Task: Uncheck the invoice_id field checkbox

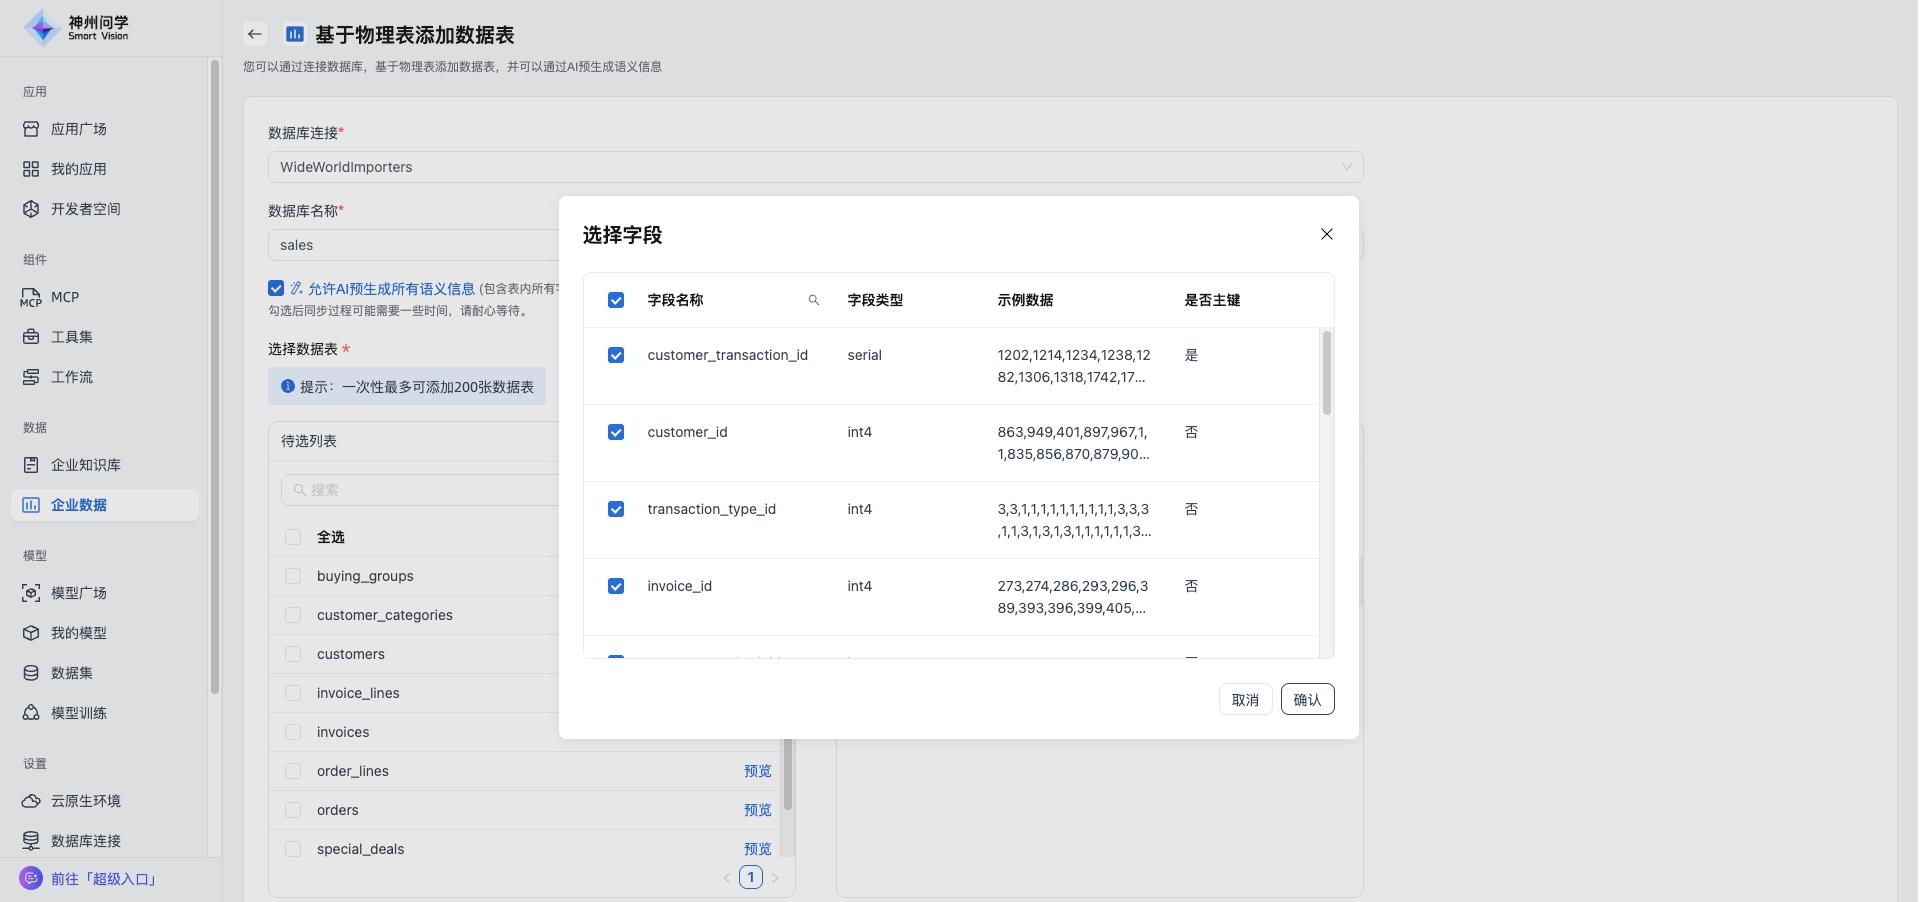Action: click(x=616, y=586)
